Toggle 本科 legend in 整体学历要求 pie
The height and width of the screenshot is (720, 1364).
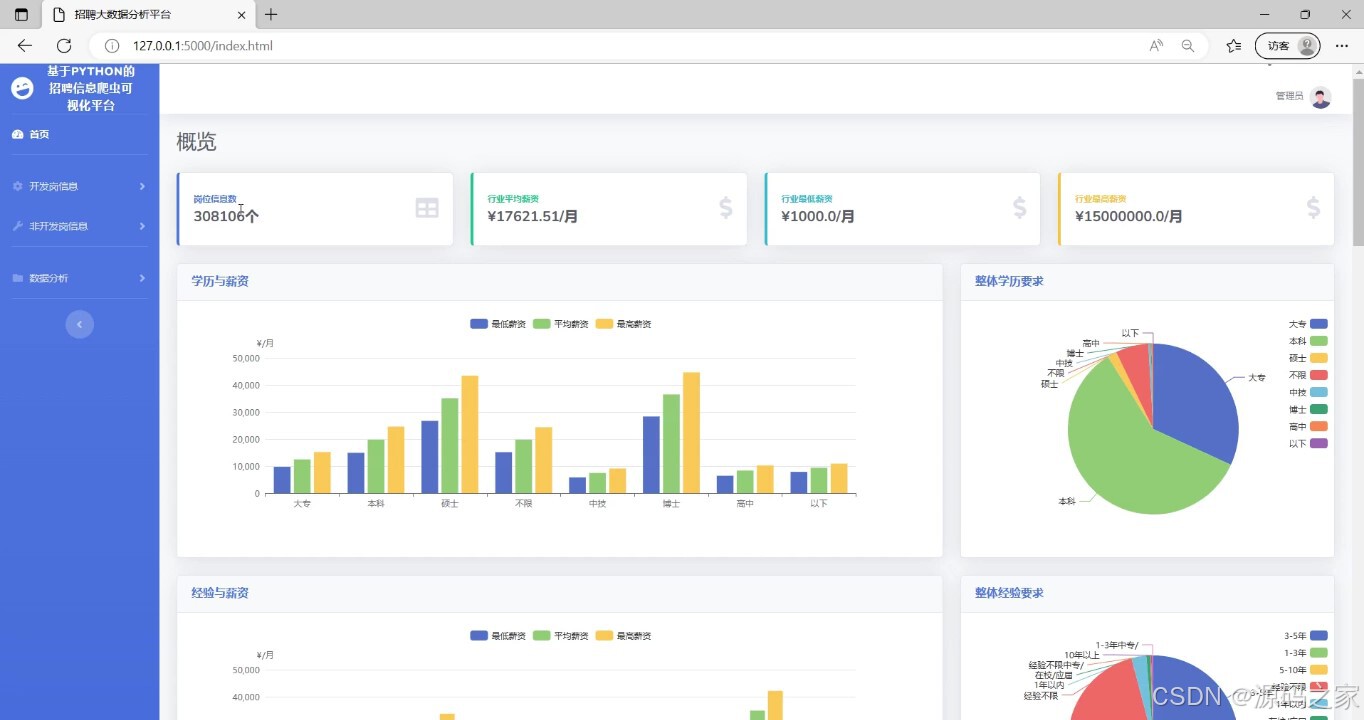tap(1308, 341)
